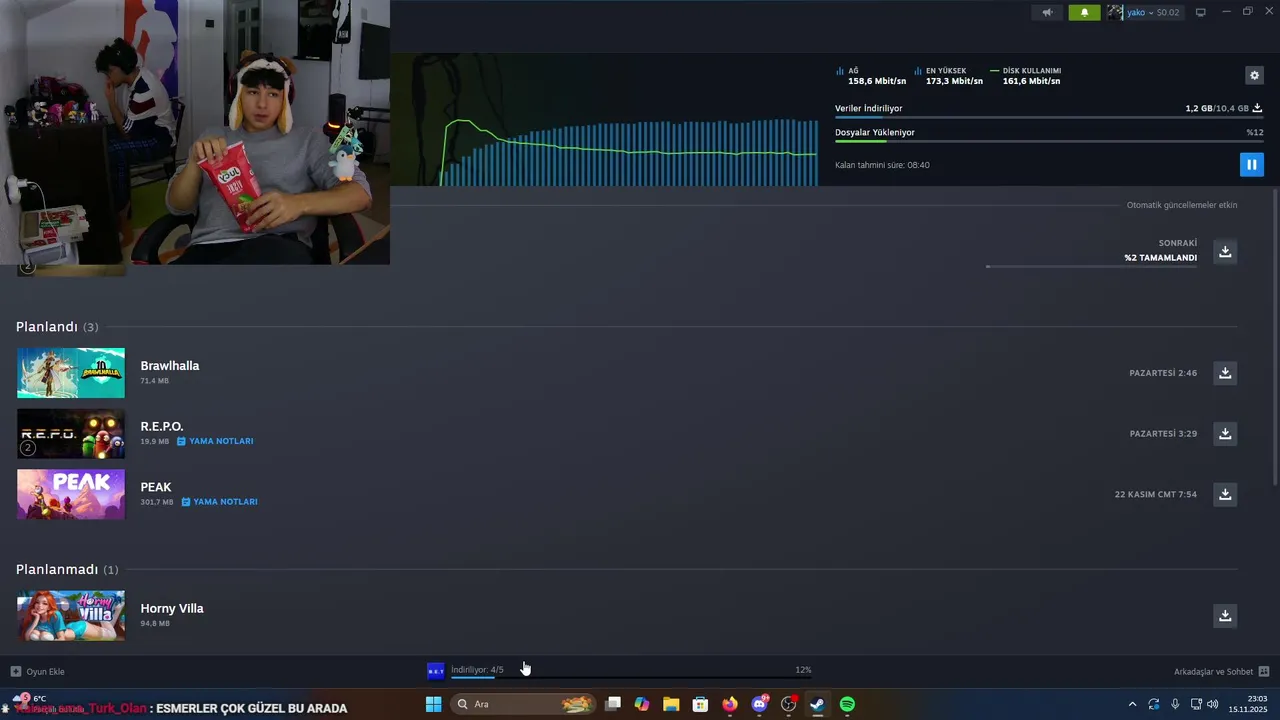Open volume speaker tray icon

click(x=1212, y=704)
